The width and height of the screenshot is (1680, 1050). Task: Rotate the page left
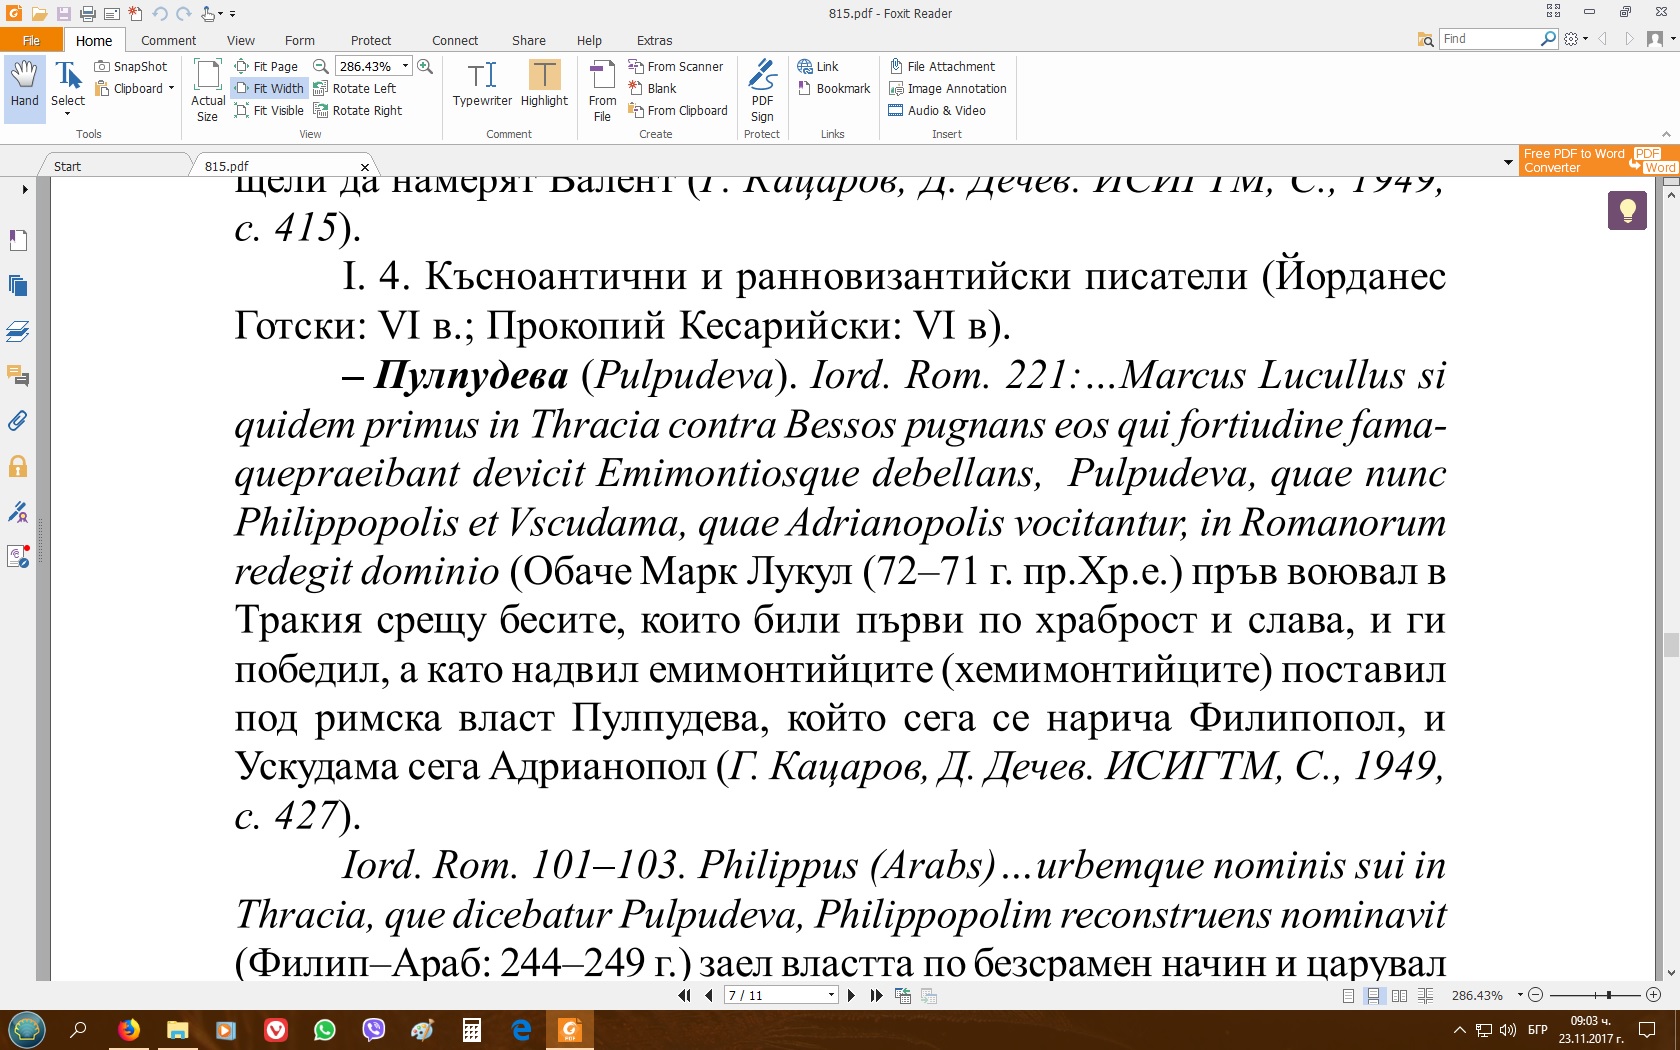[x=355, y=89]
